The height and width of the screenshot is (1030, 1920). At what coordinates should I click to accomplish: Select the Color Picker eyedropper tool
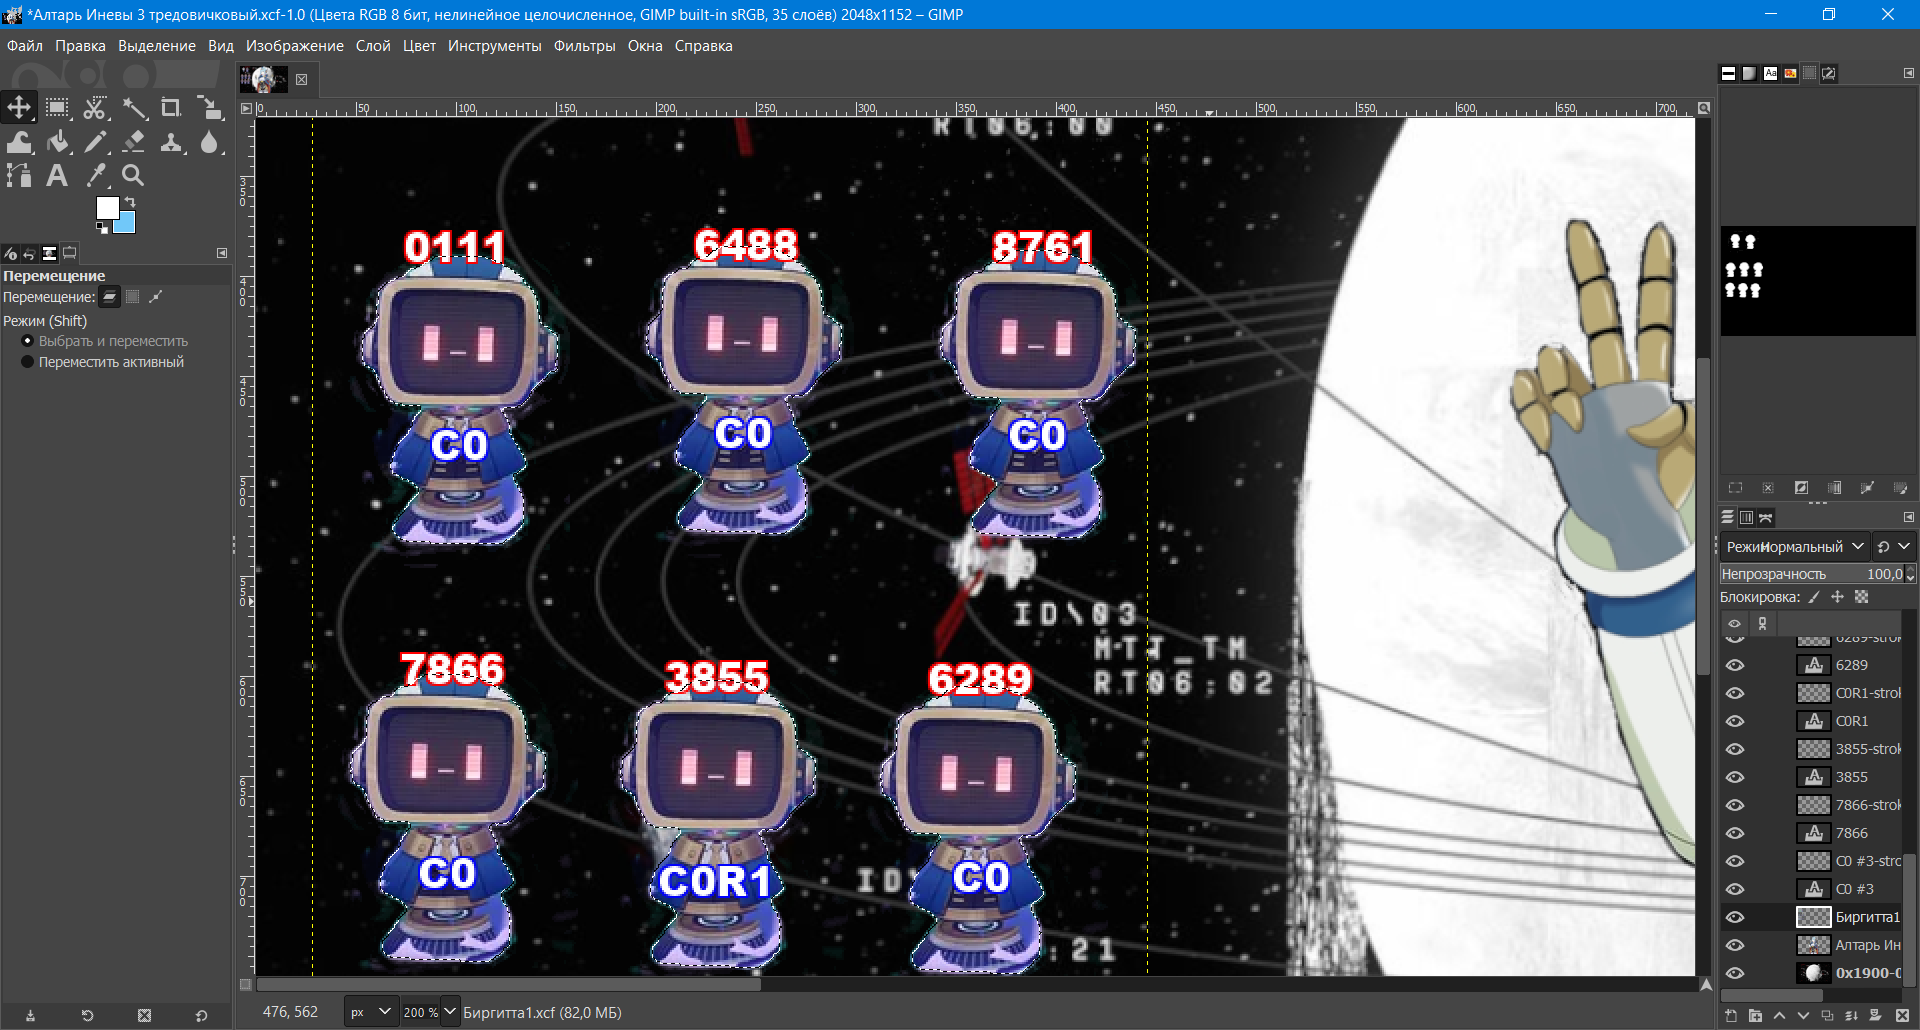point(95,176)
